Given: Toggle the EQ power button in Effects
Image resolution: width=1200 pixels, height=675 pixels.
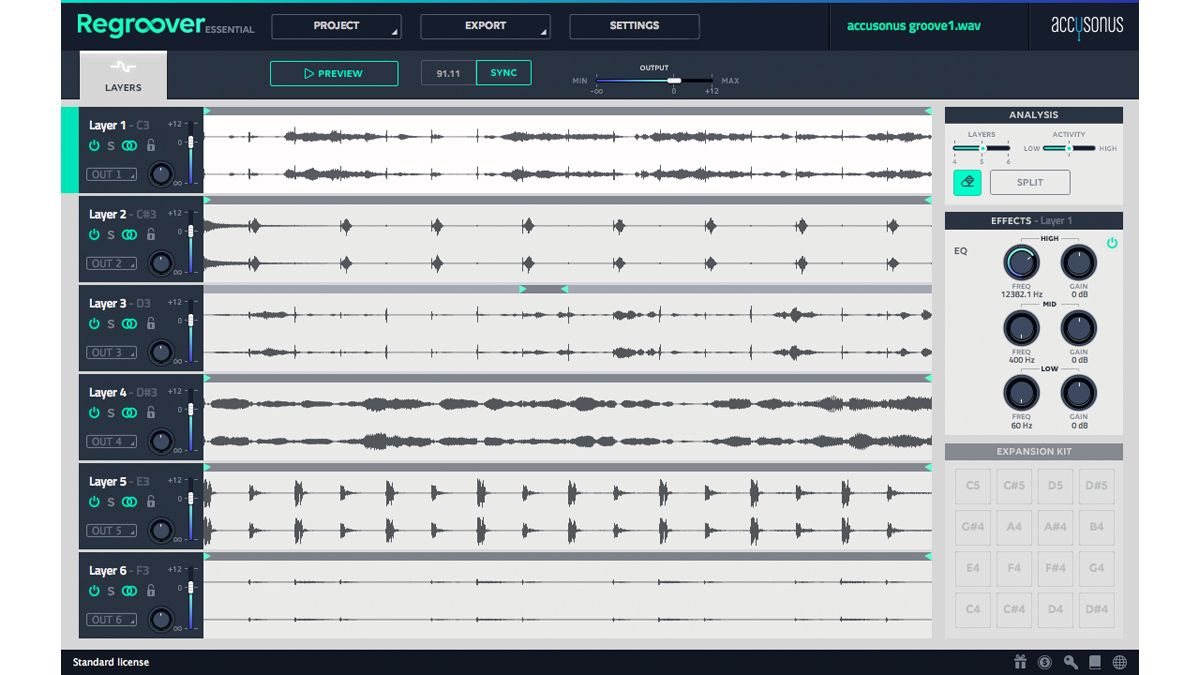Looking at the screenshot, I should (x=1110, y=241).
